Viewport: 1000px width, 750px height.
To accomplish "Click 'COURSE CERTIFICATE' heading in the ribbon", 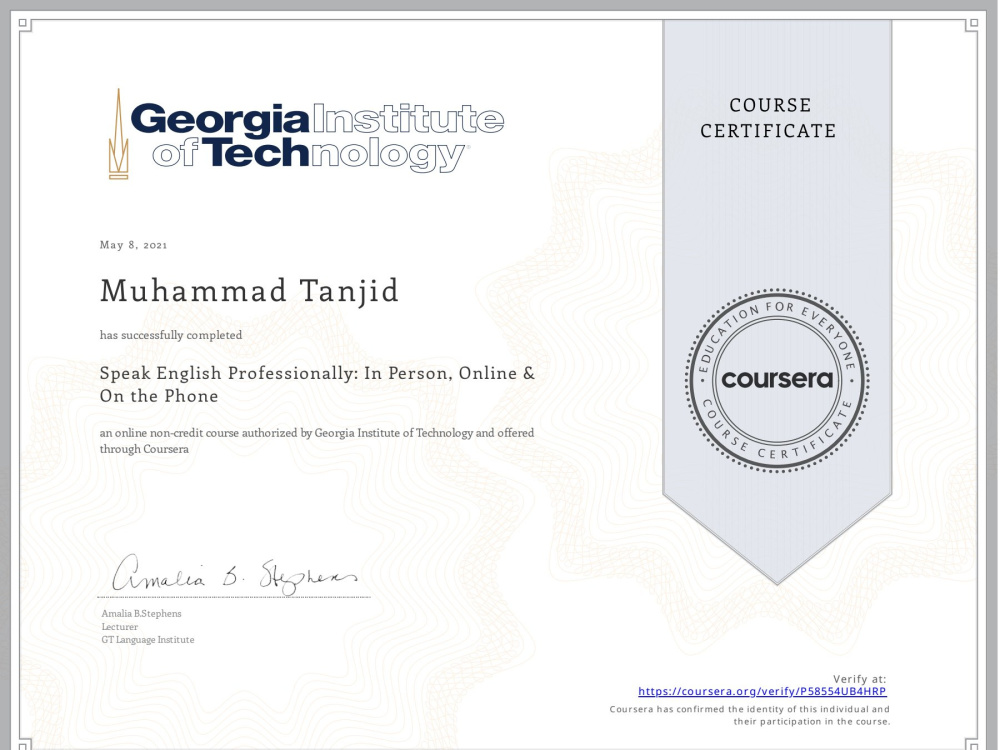I will [x=768, y=118].
